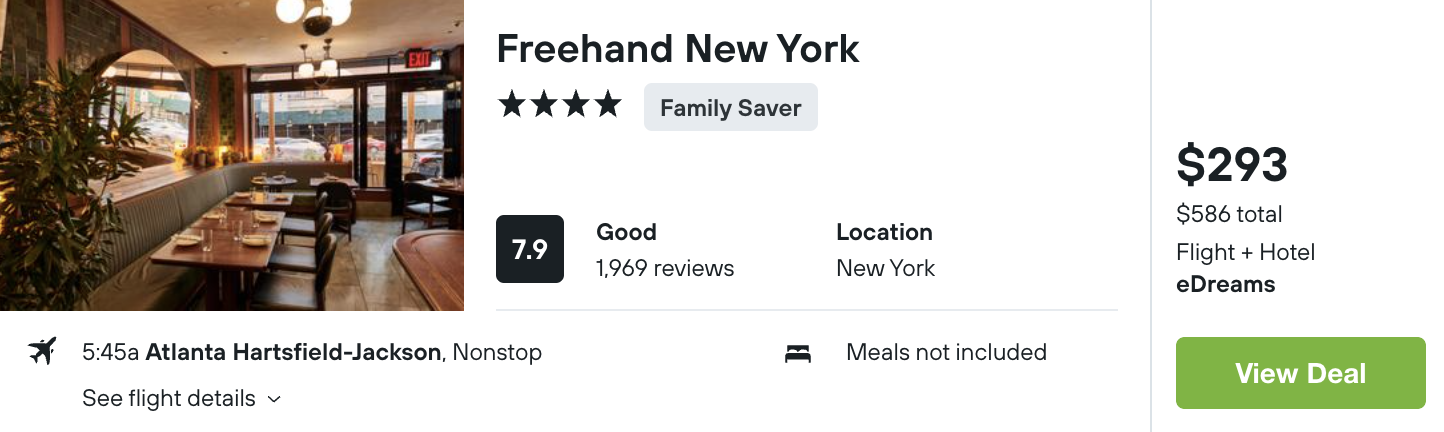1444x432 pixels.
Task: Click the $293 price
Action: point(1232,165)
